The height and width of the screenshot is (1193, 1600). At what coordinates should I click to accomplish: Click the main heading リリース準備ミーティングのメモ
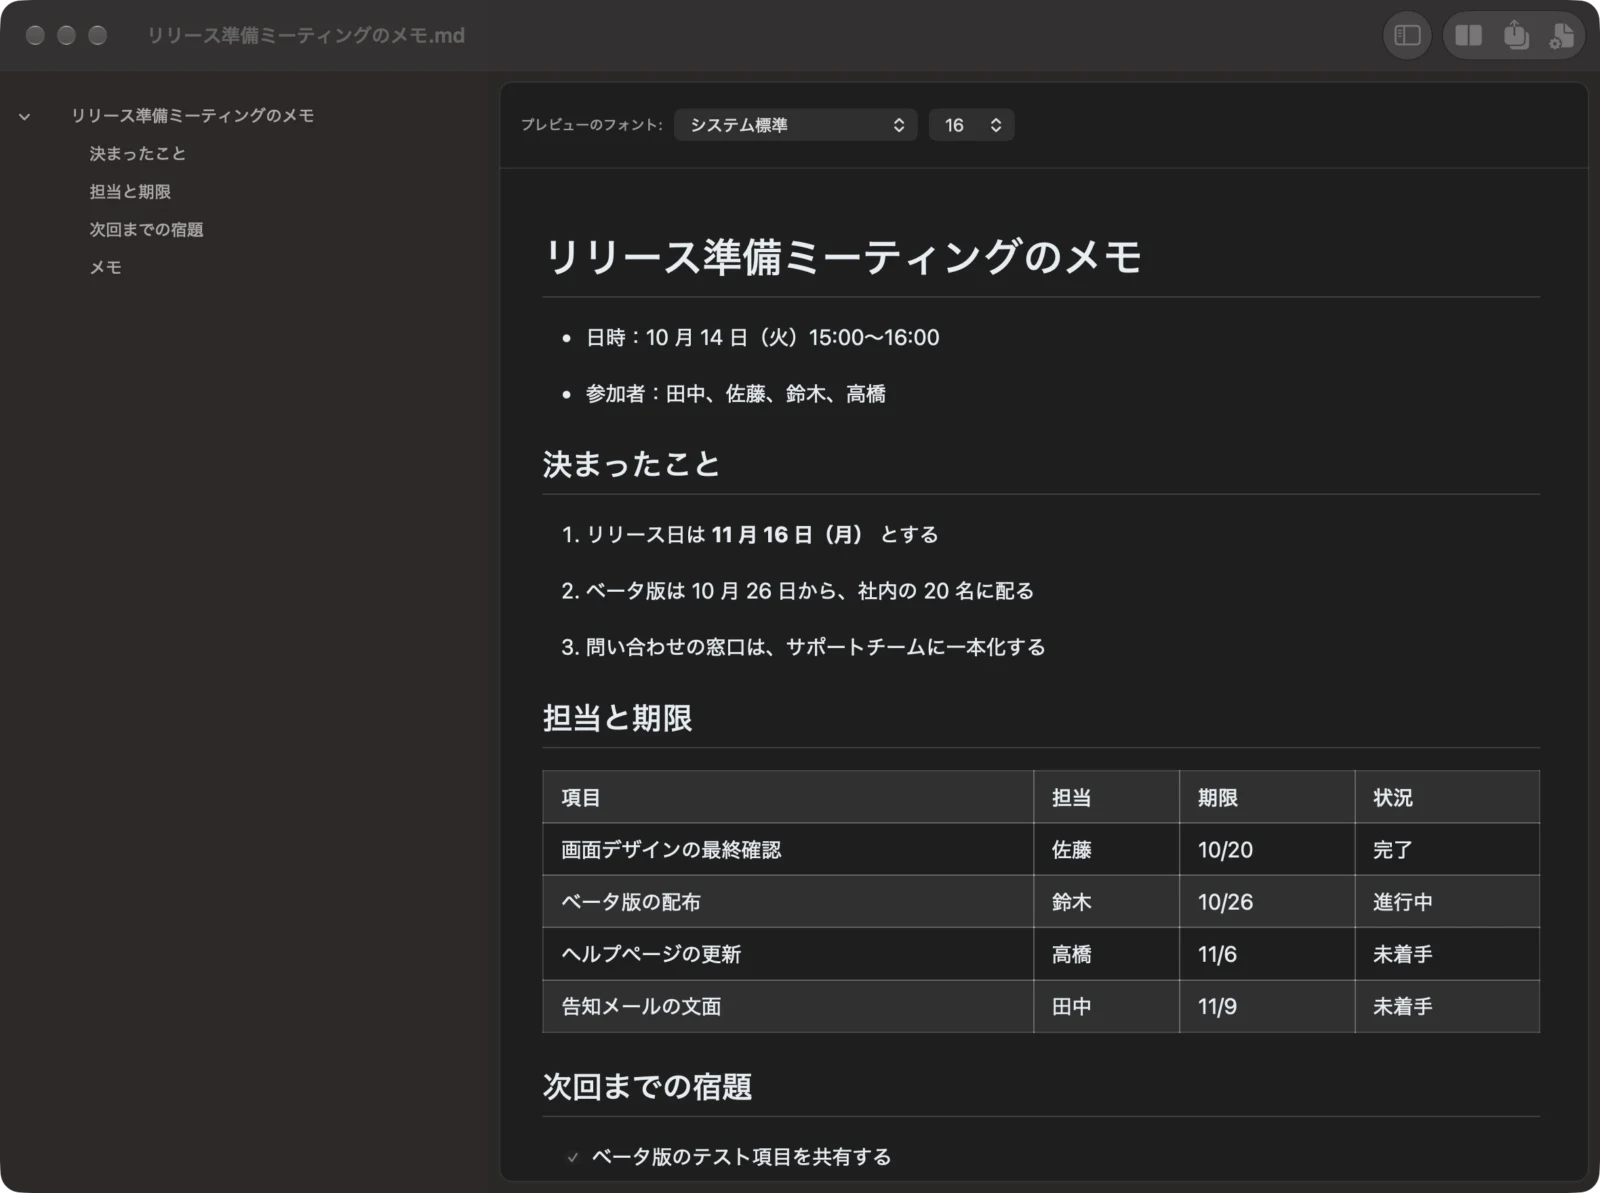coord(843,257)
